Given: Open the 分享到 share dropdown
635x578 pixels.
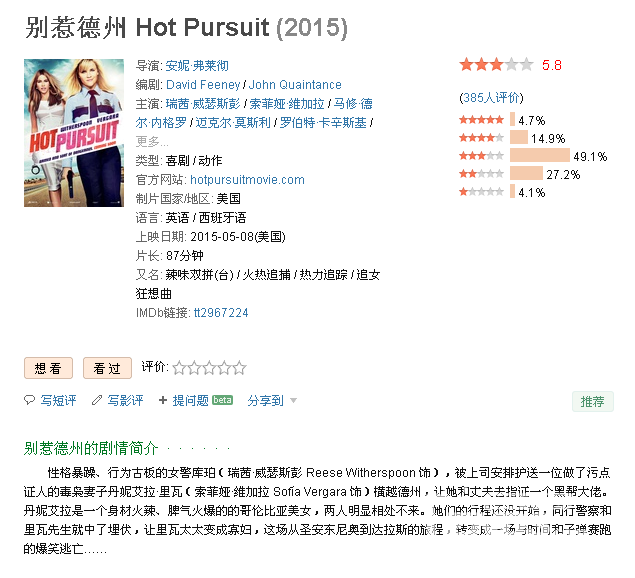Looking at the screenshot, I should click(272, 401).
